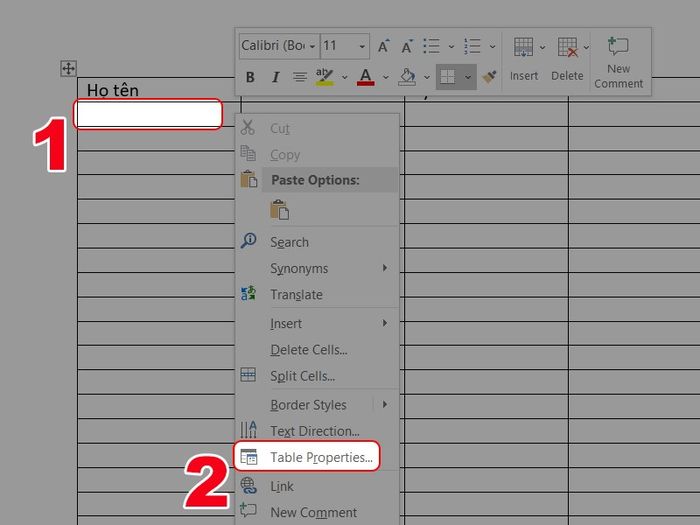
Task: Choose Text Direction... from context menu
Action: point(317,431)
